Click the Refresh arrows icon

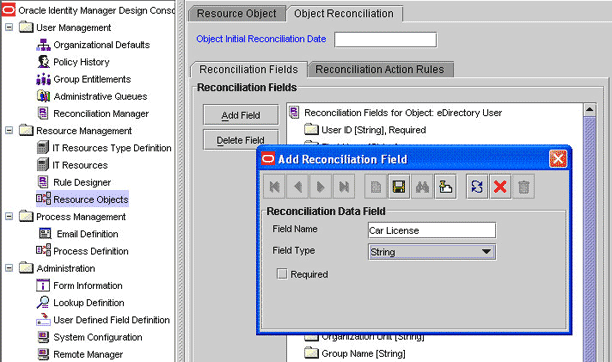(x=477, y=187)
